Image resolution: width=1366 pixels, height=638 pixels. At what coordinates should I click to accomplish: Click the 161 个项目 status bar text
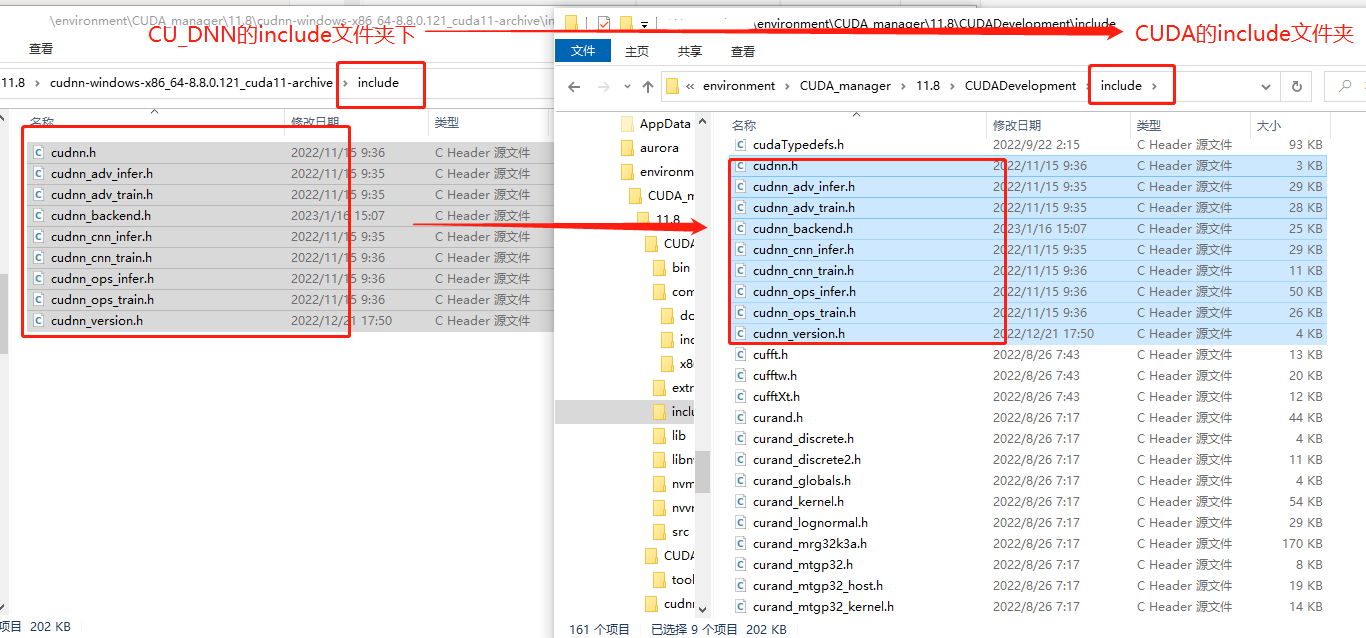tap(599, 629)
